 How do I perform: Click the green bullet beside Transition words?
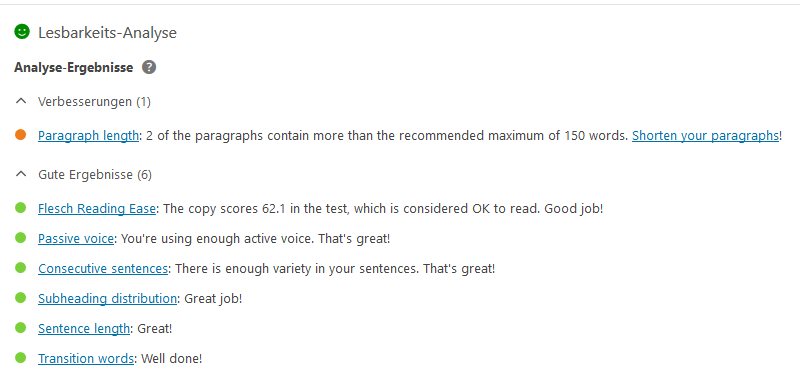[x=20, y=358]
